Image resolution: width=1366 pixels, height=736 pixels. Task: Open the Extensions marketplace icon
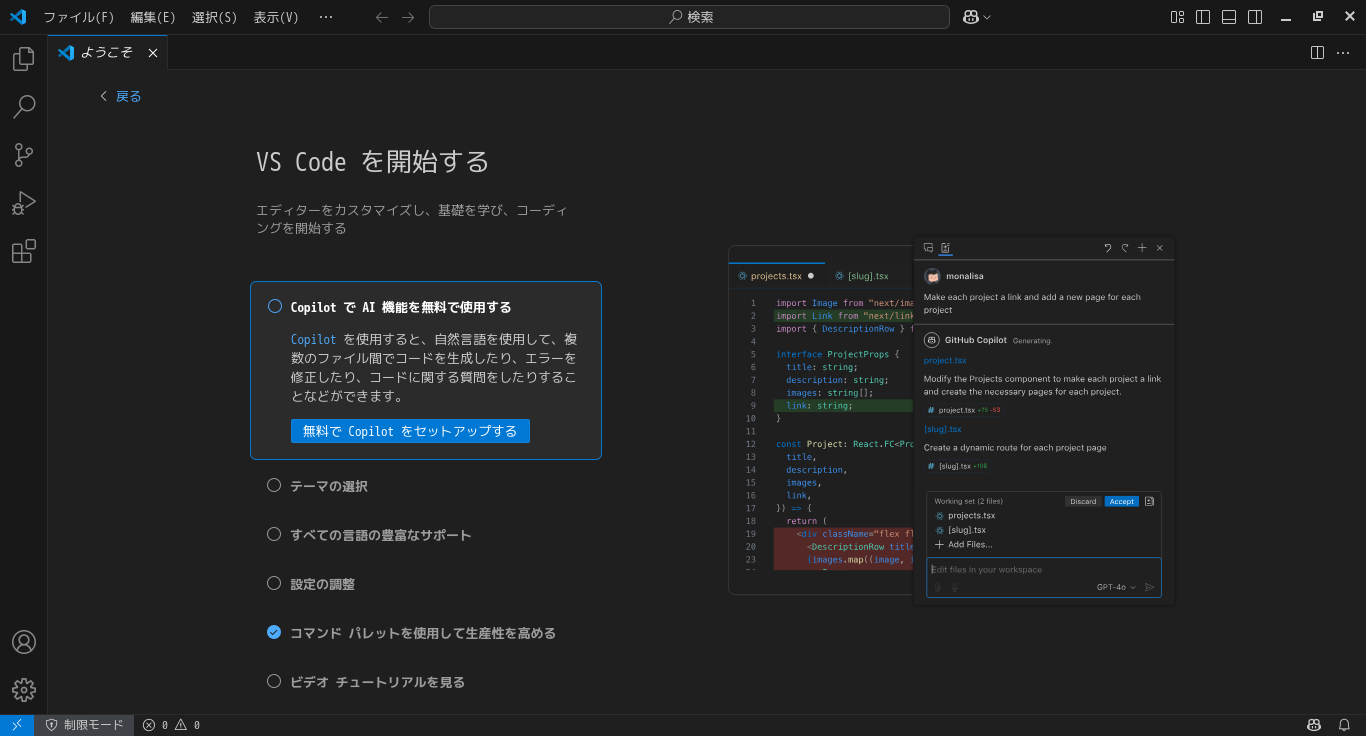(23, 252)
